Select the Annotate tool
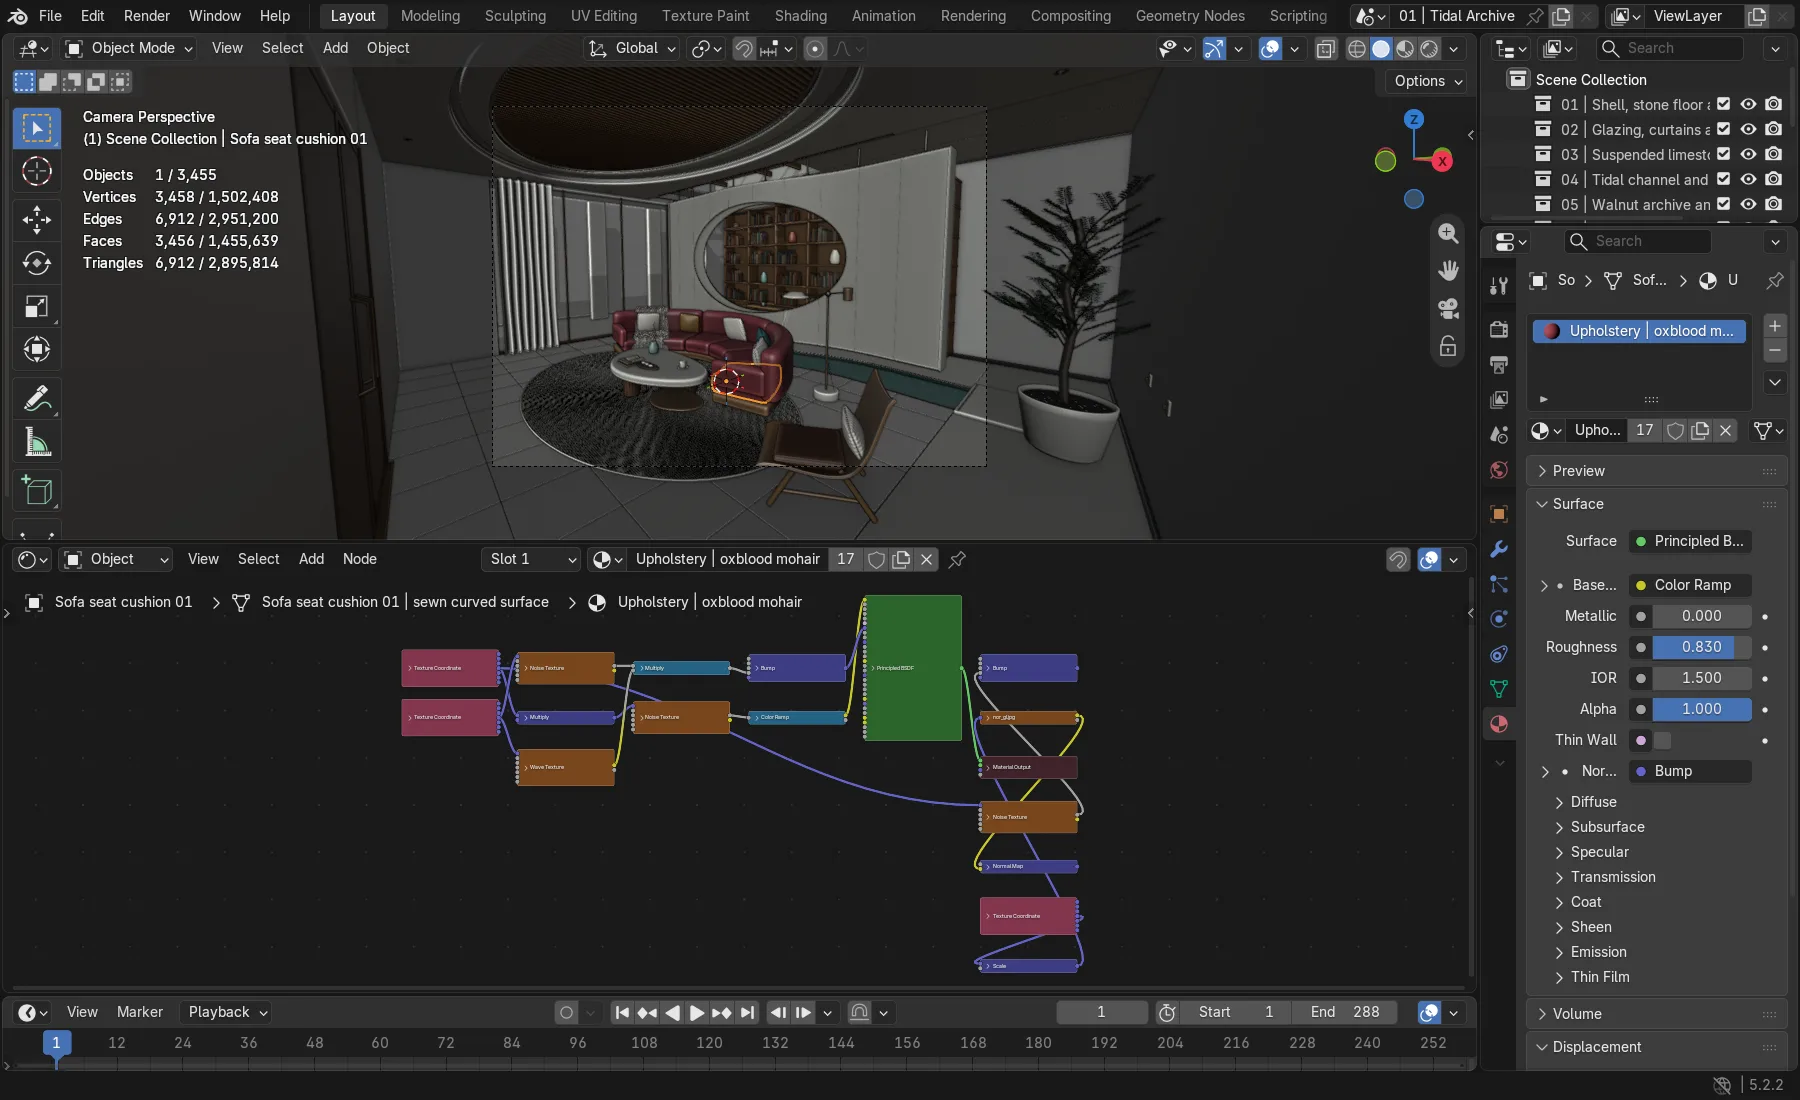This screenshot has width=1800, height=1100. (x=37, y=399)
